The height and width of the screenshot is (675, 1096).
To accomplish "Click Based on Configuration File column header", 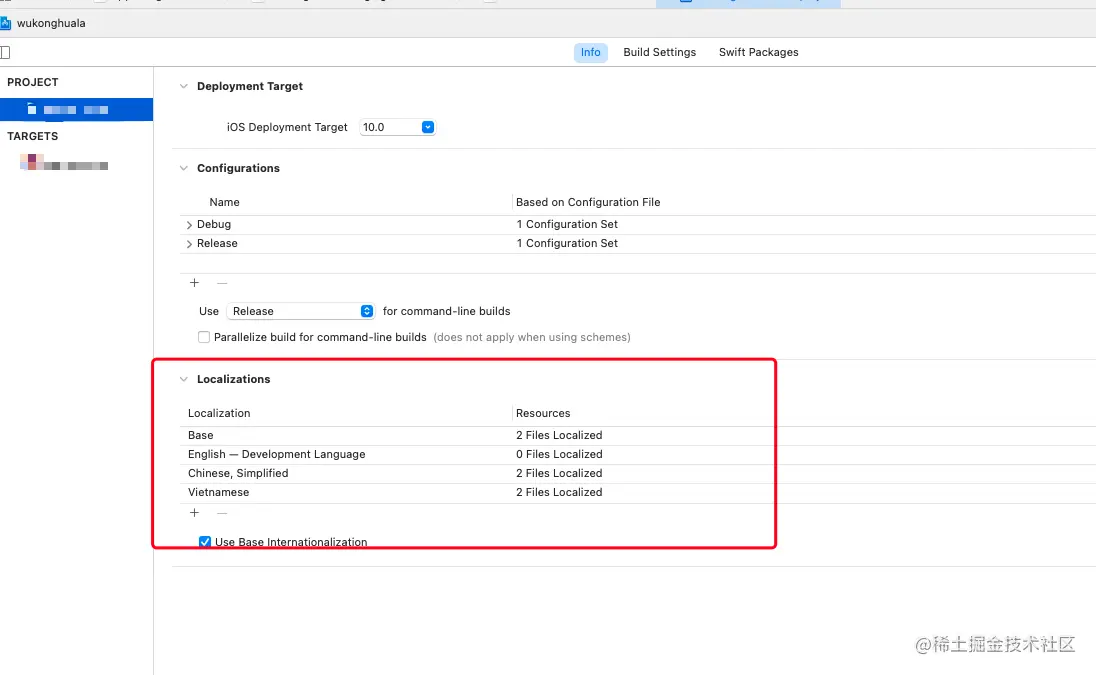I will tap(588, 202).
